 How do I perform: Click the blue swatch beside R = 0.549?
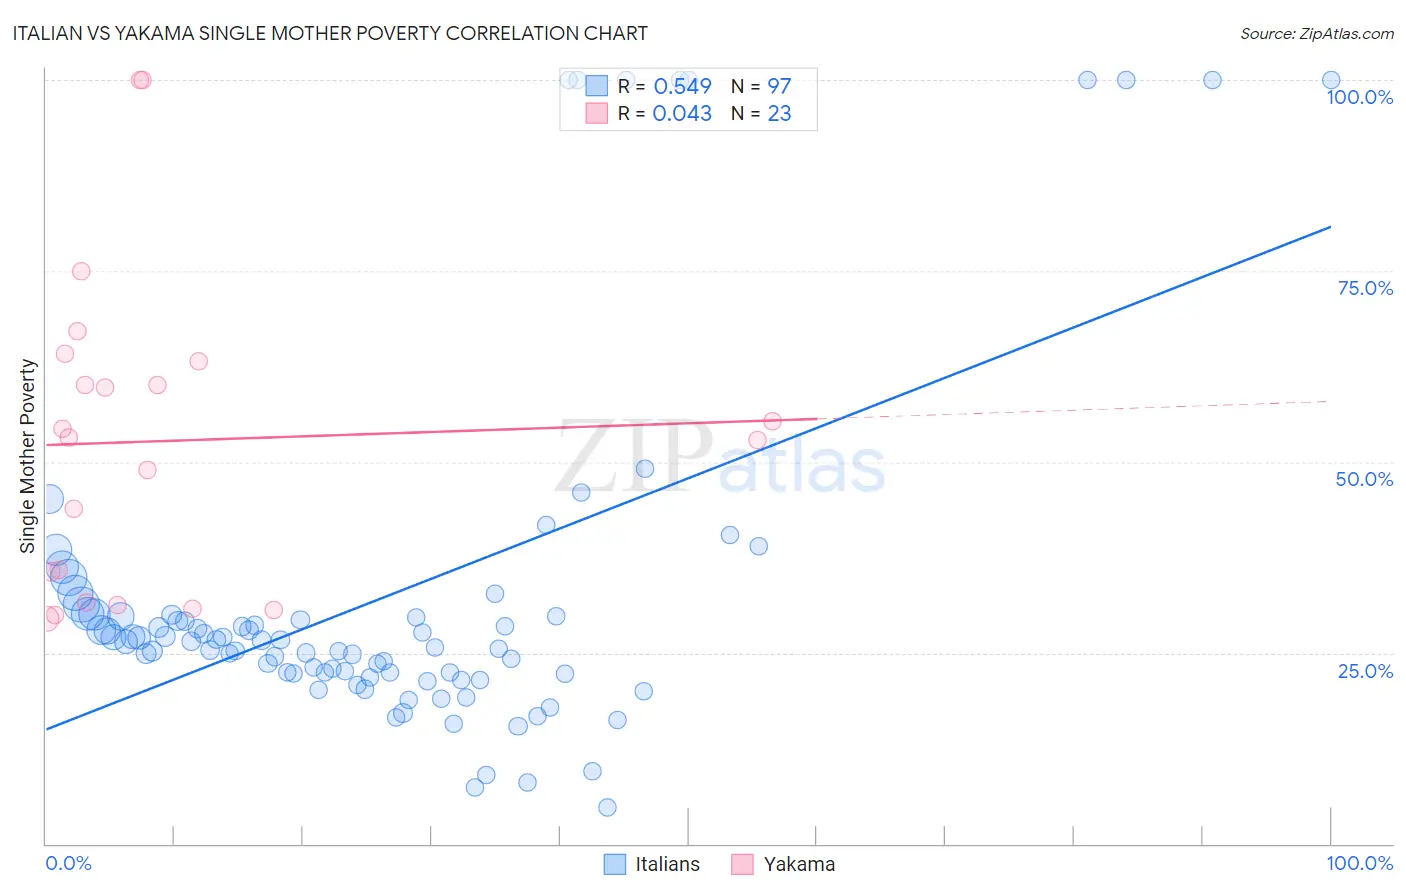(x=597, y=86)
